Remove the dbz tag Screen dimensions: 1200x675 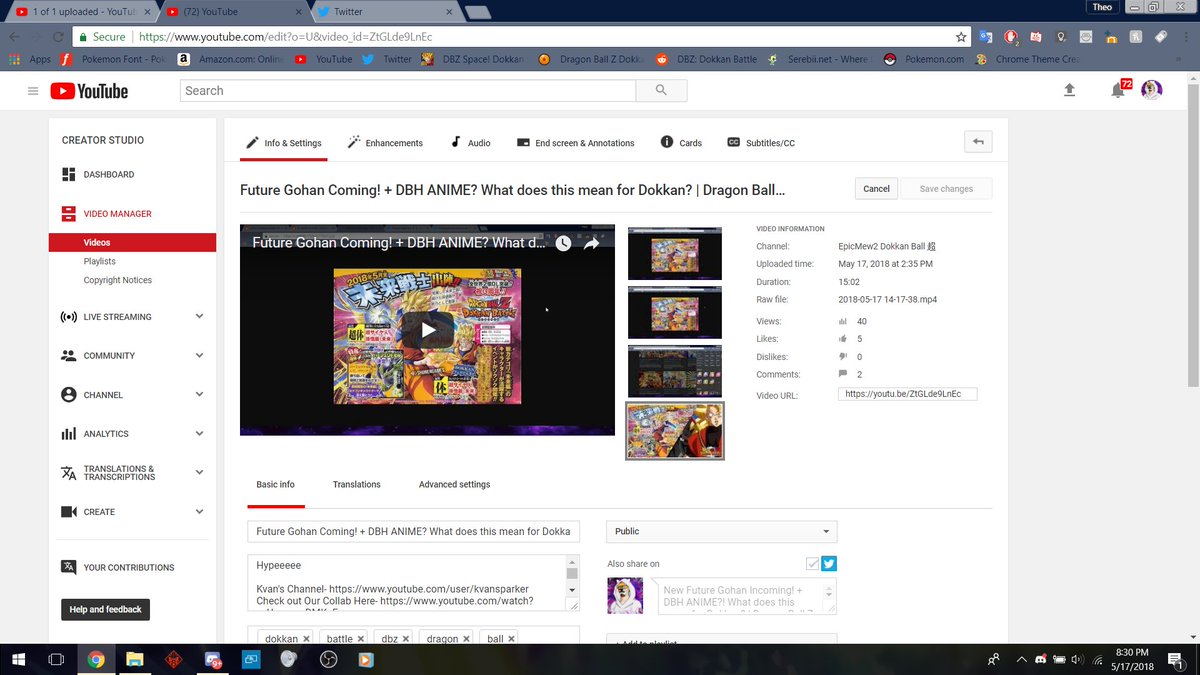[x=408, y=638]
